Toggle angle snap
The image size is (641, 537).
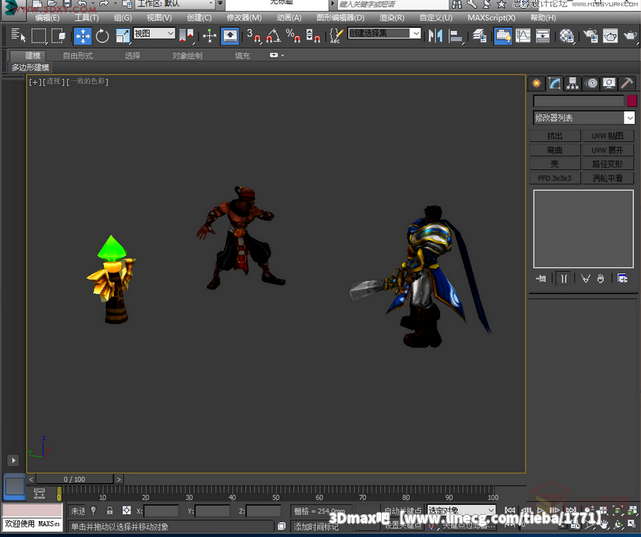(x=273, y=36)
